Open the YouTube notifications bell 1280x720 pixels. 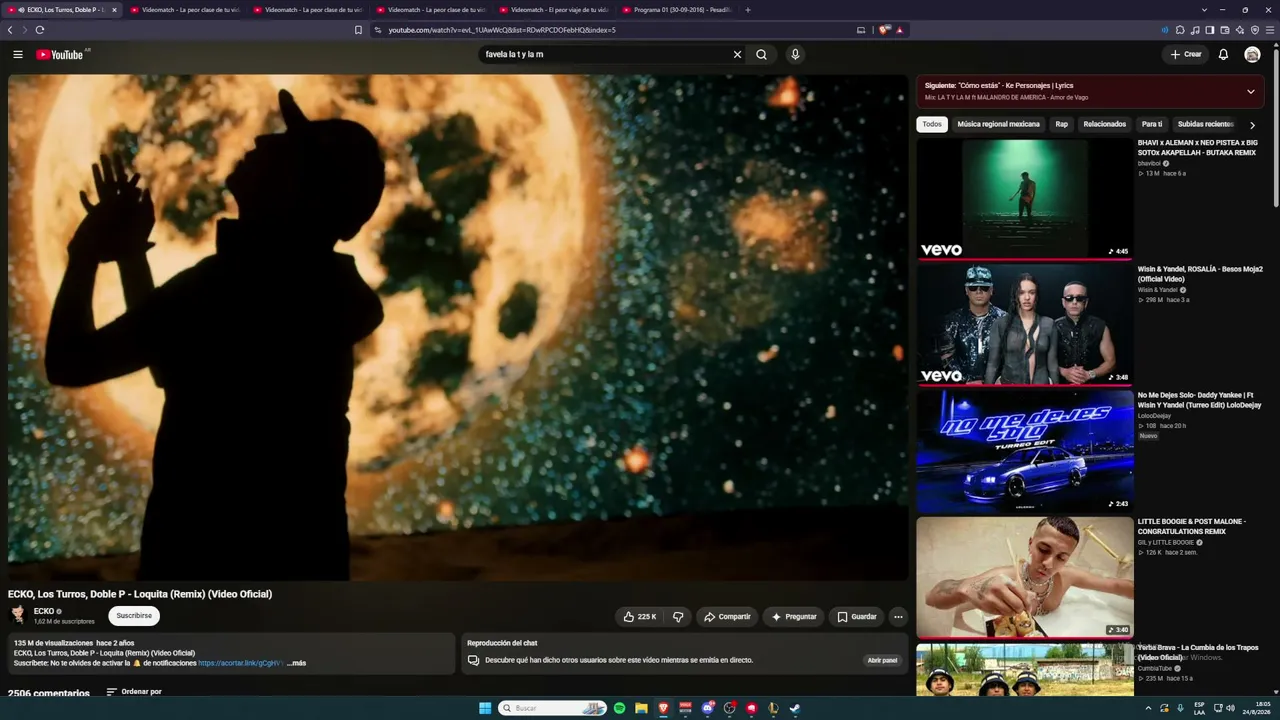[1223, 54]
